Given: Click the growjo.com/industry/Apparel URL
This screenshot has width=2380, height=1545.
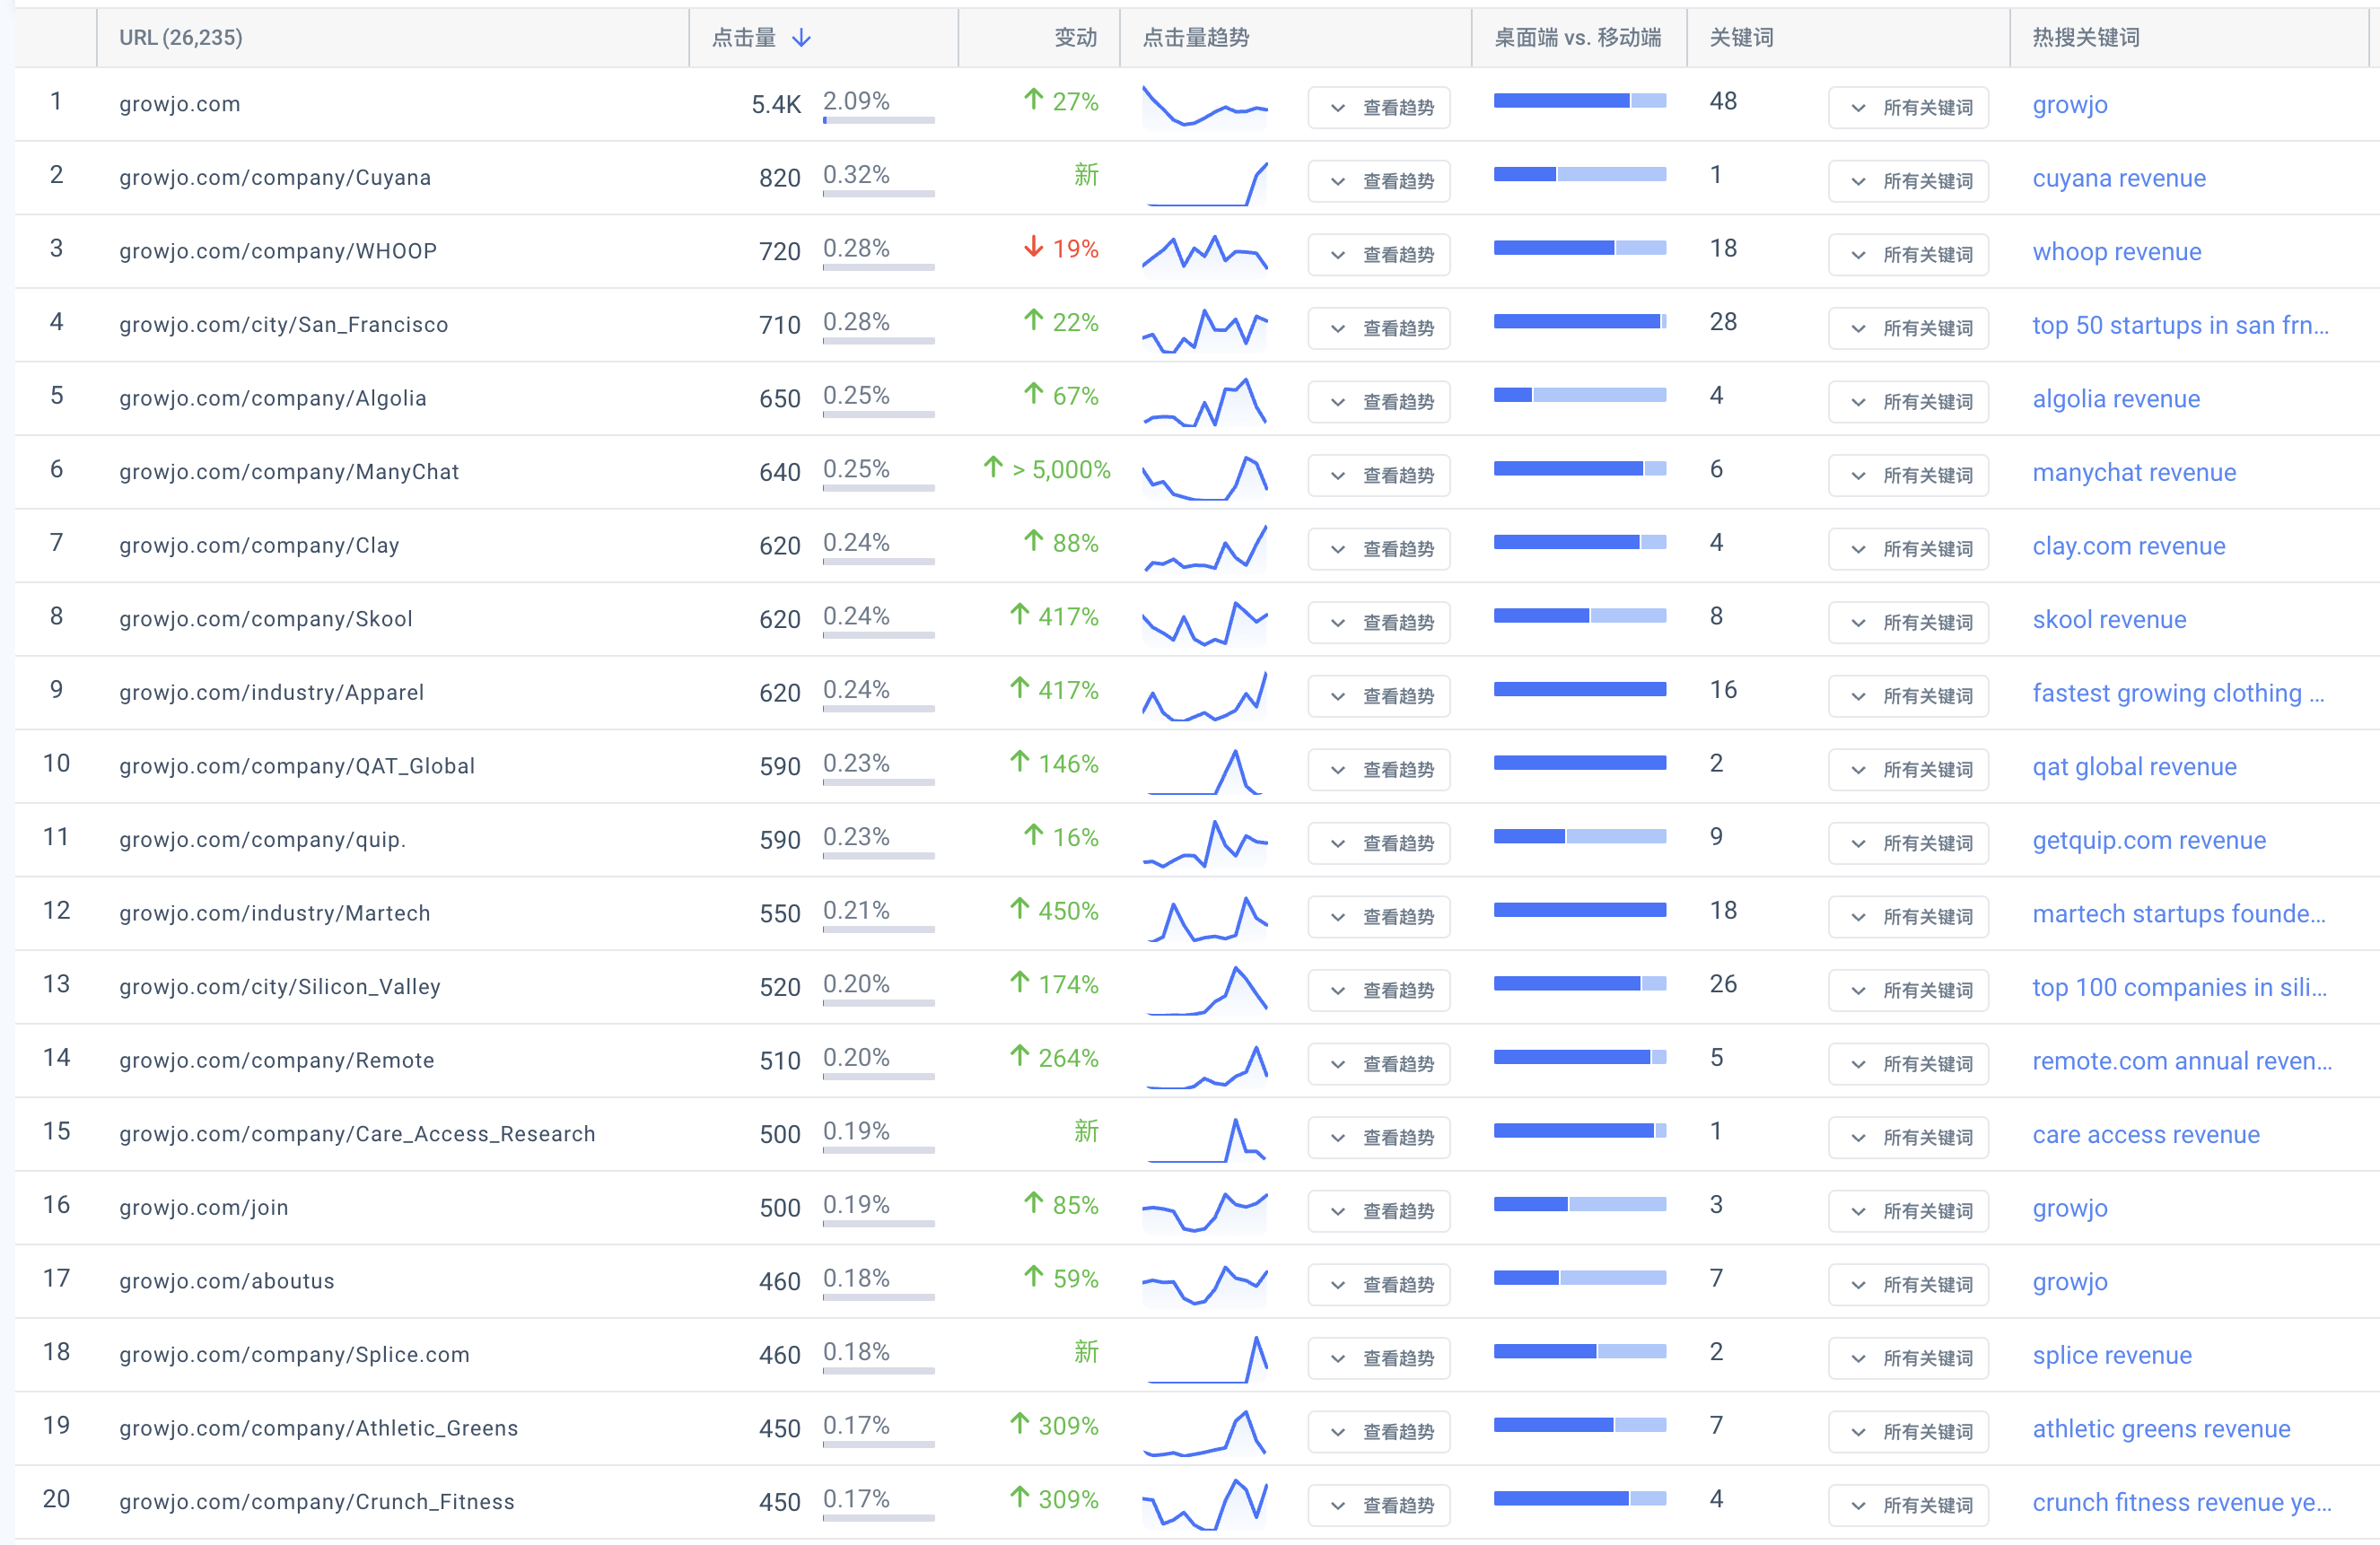Looking at the screenshot, I should (x=271, y=692).
